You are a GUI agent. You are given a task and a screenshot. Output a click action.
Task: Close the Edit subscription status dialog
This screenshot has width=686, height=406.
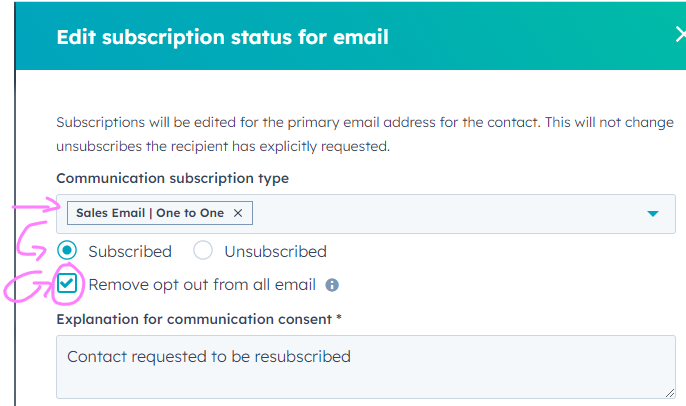tap(679, 35)
